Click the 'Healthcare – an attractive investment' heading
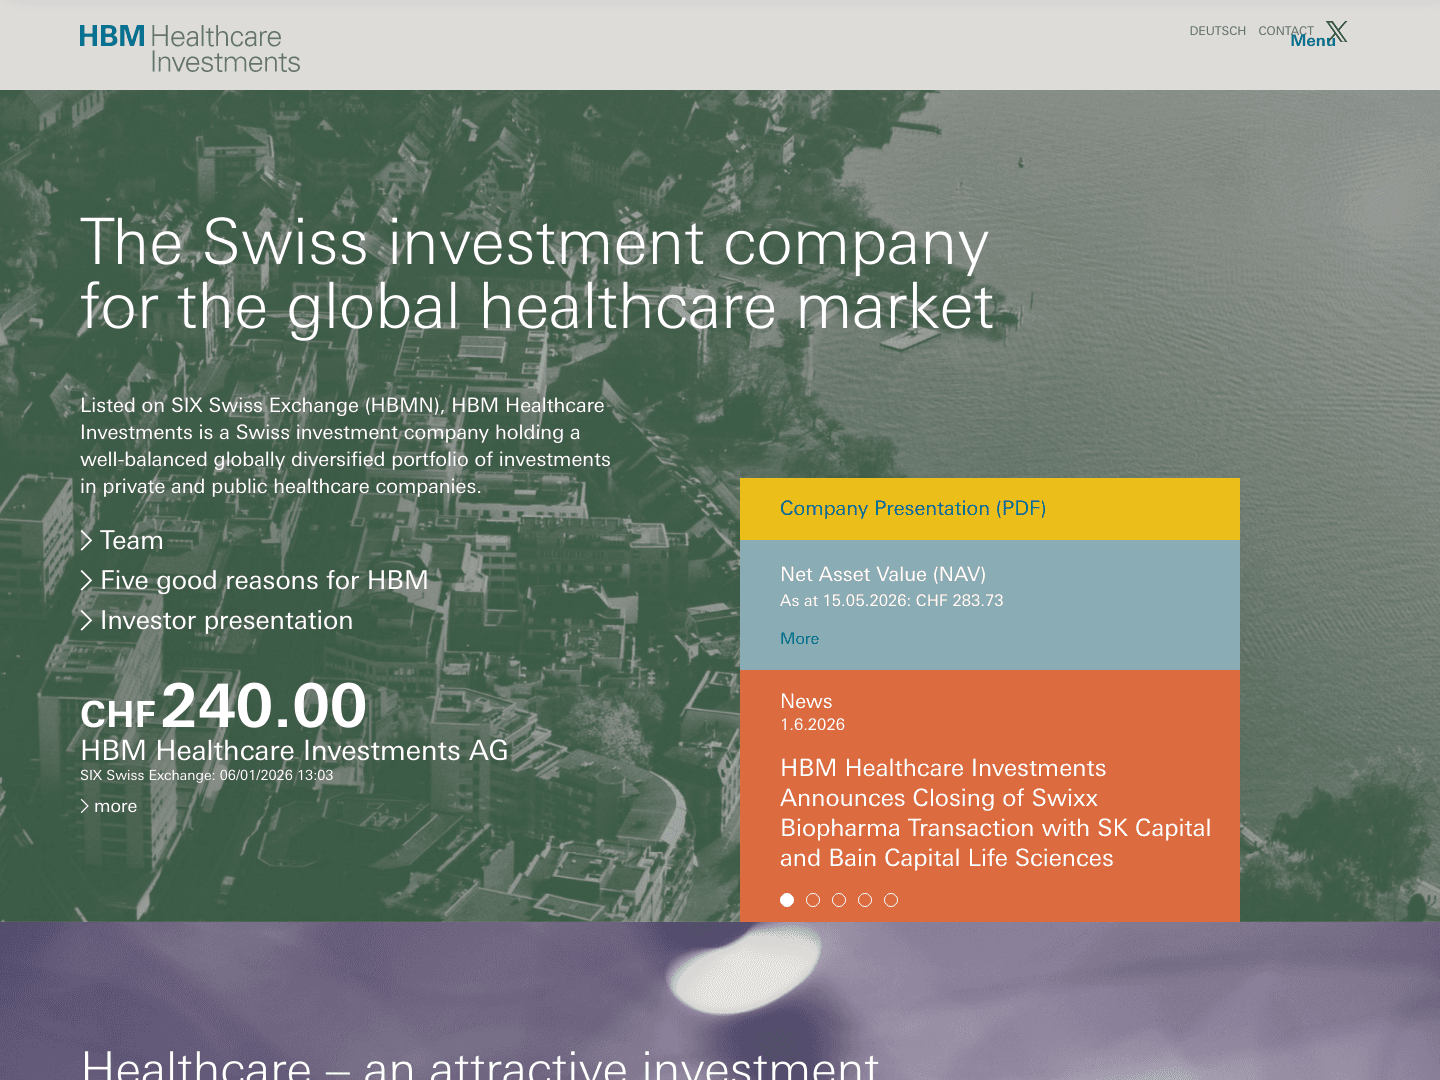 point(480,1064)
